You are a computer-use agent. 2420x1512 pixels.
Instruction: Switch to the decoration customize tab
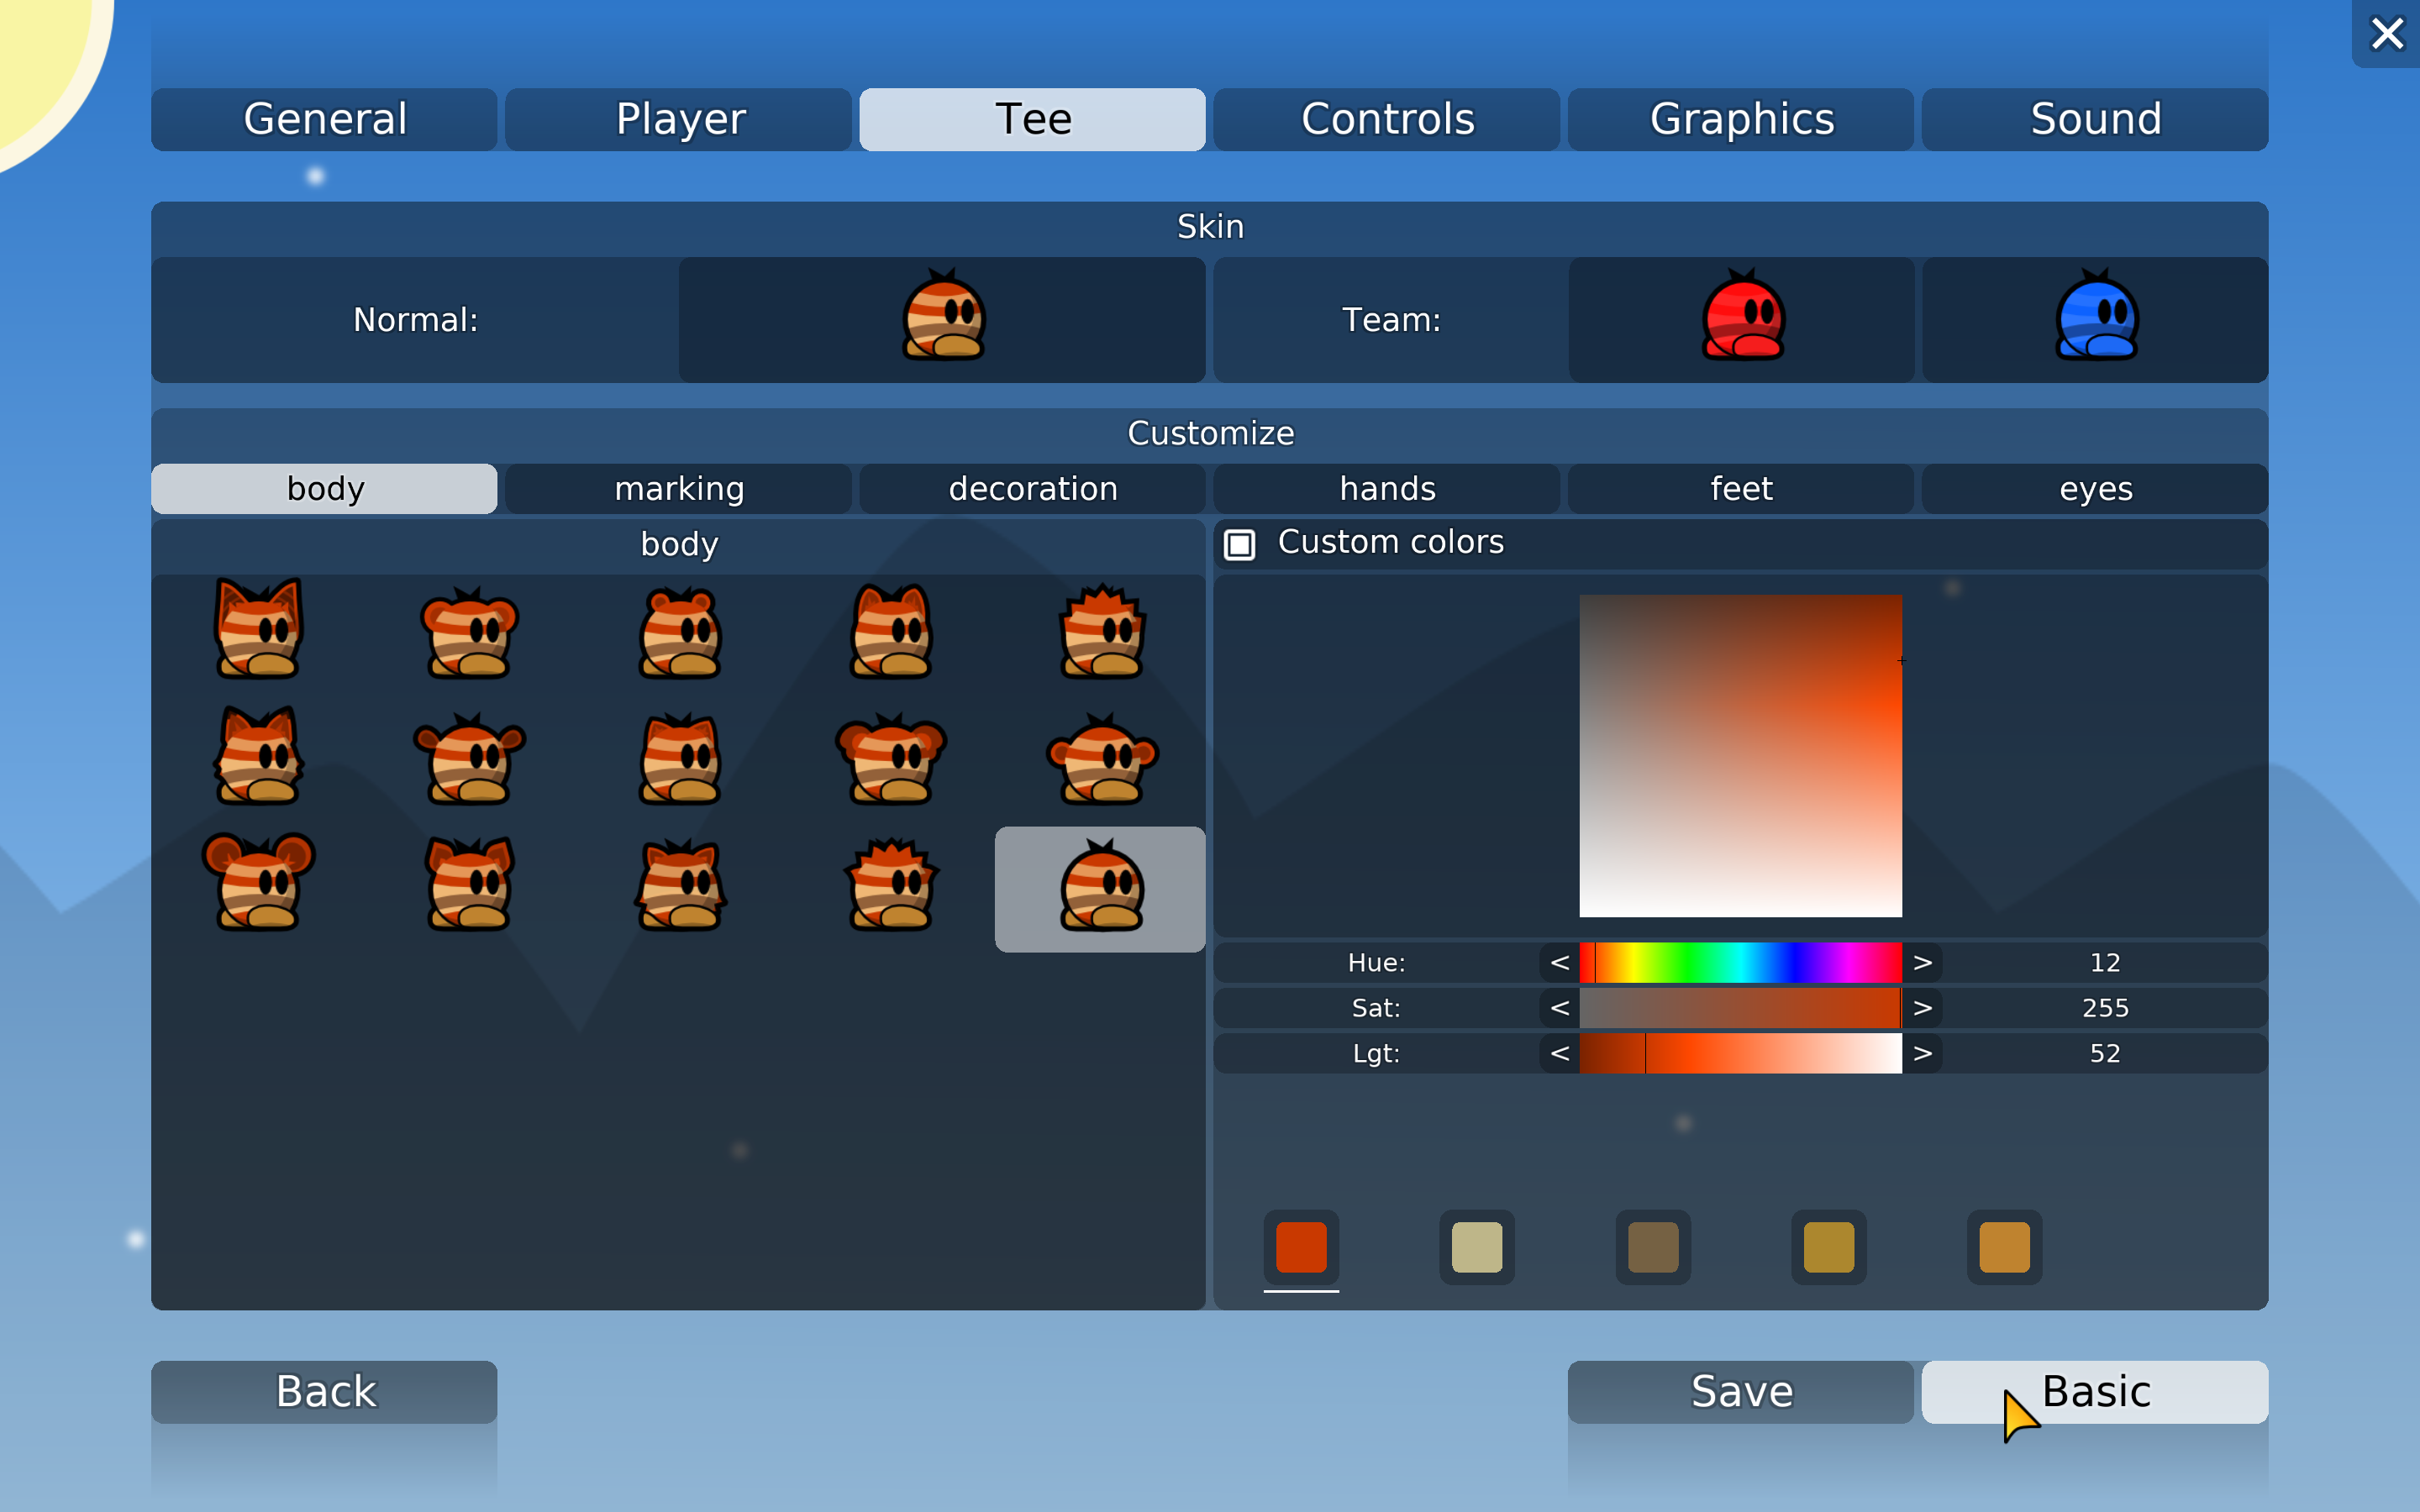pyautogui.click(x=1033, y=489)
